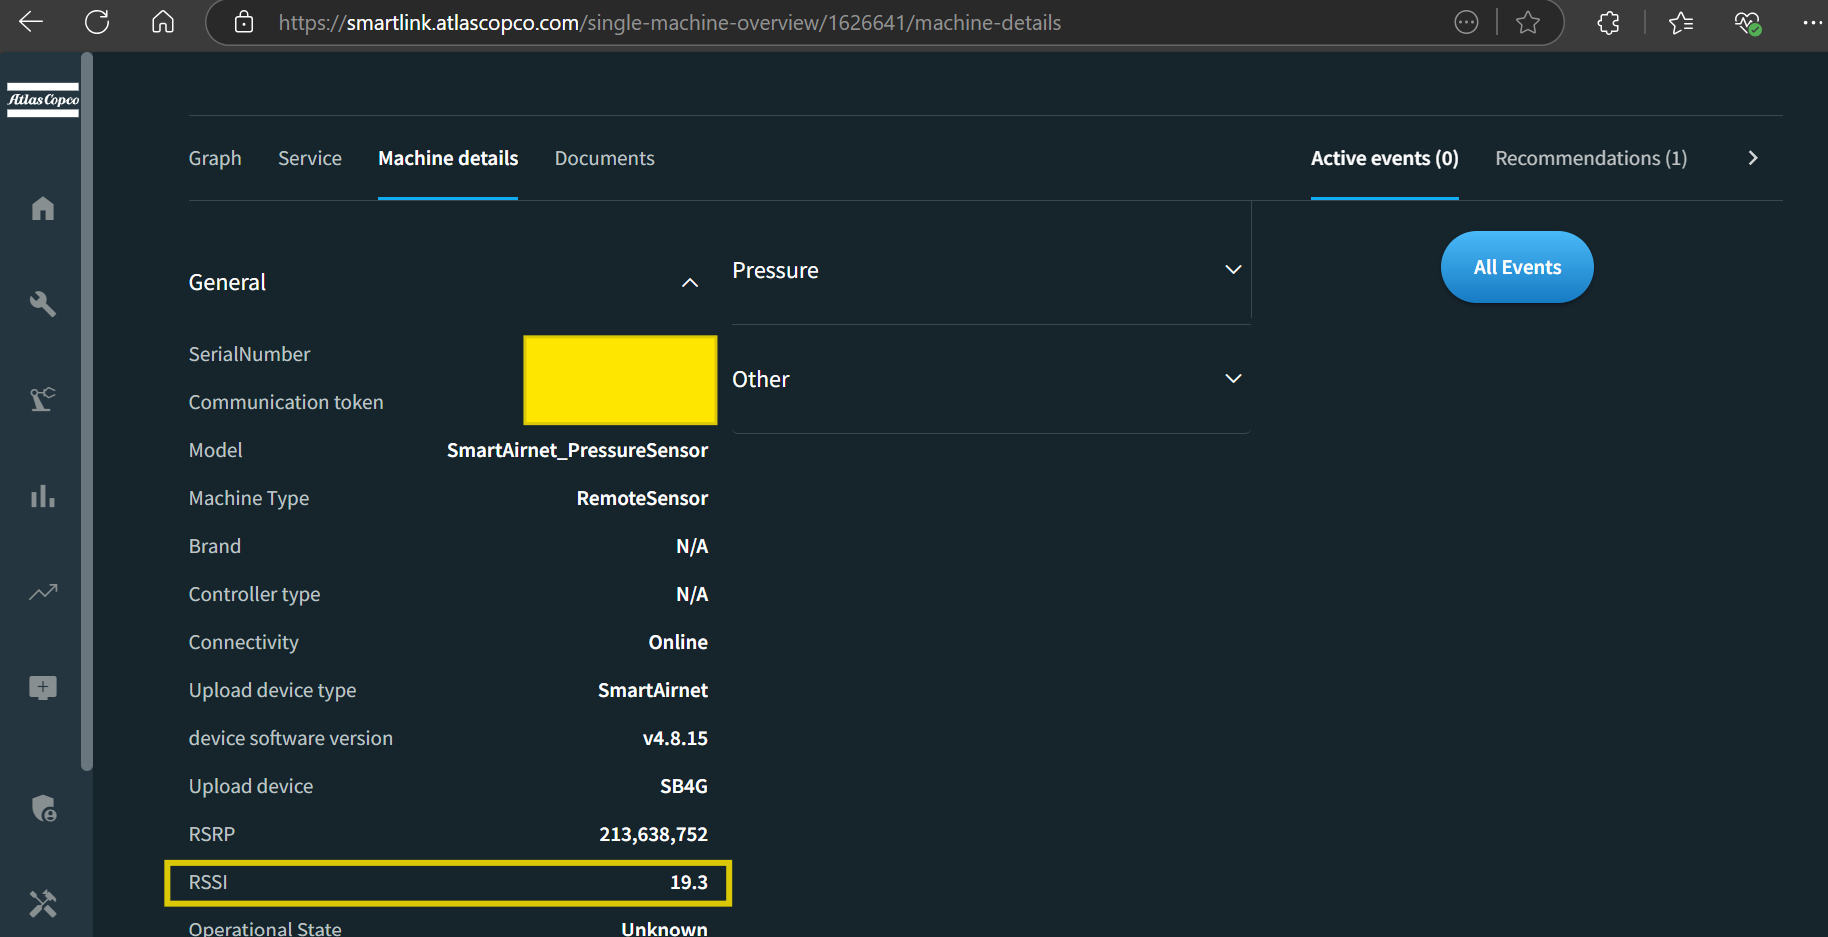Viewport: 1828px width, 937px height.
Task: Open the home icon in the sidebar
Action: [42, 208]
